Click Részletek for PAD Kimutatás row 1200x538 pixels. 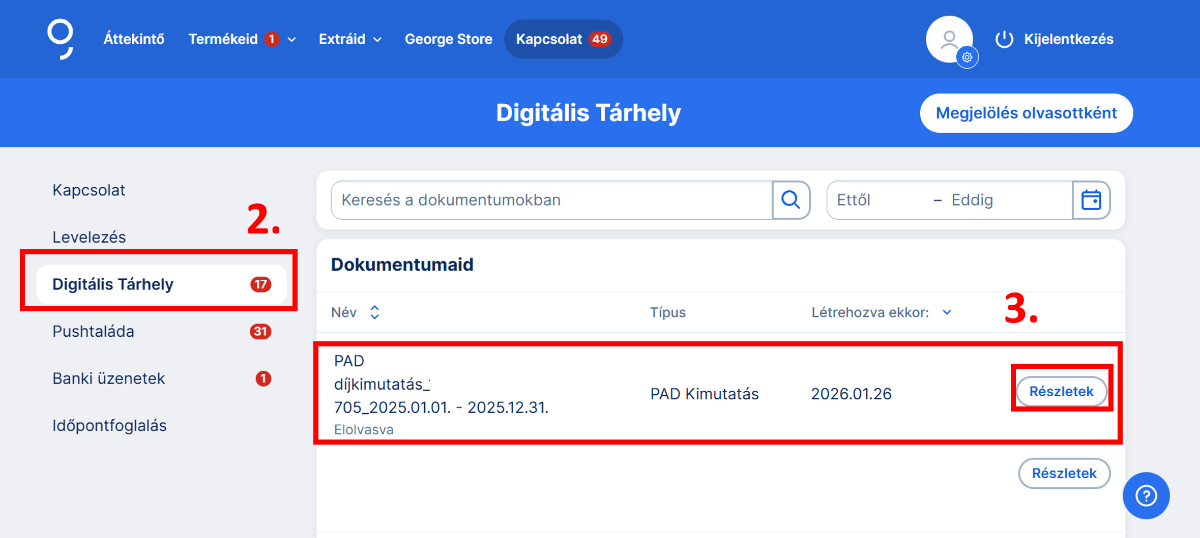tap(1062, 391)
